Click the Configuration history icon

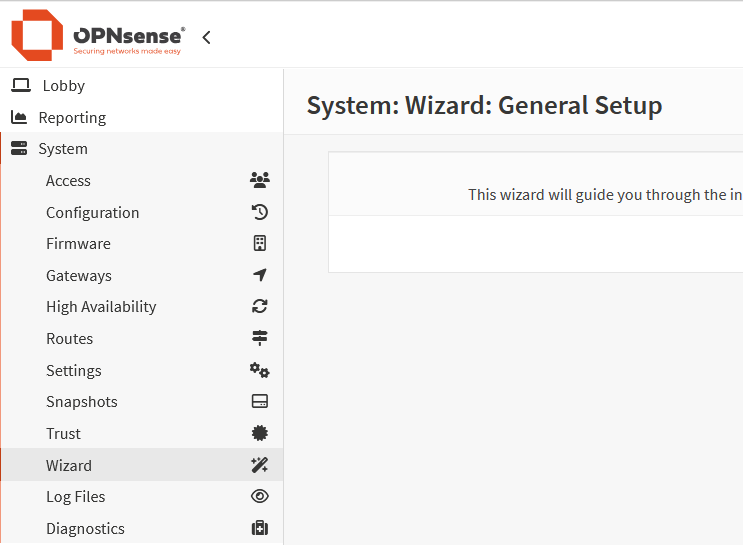tap(259, 212)
